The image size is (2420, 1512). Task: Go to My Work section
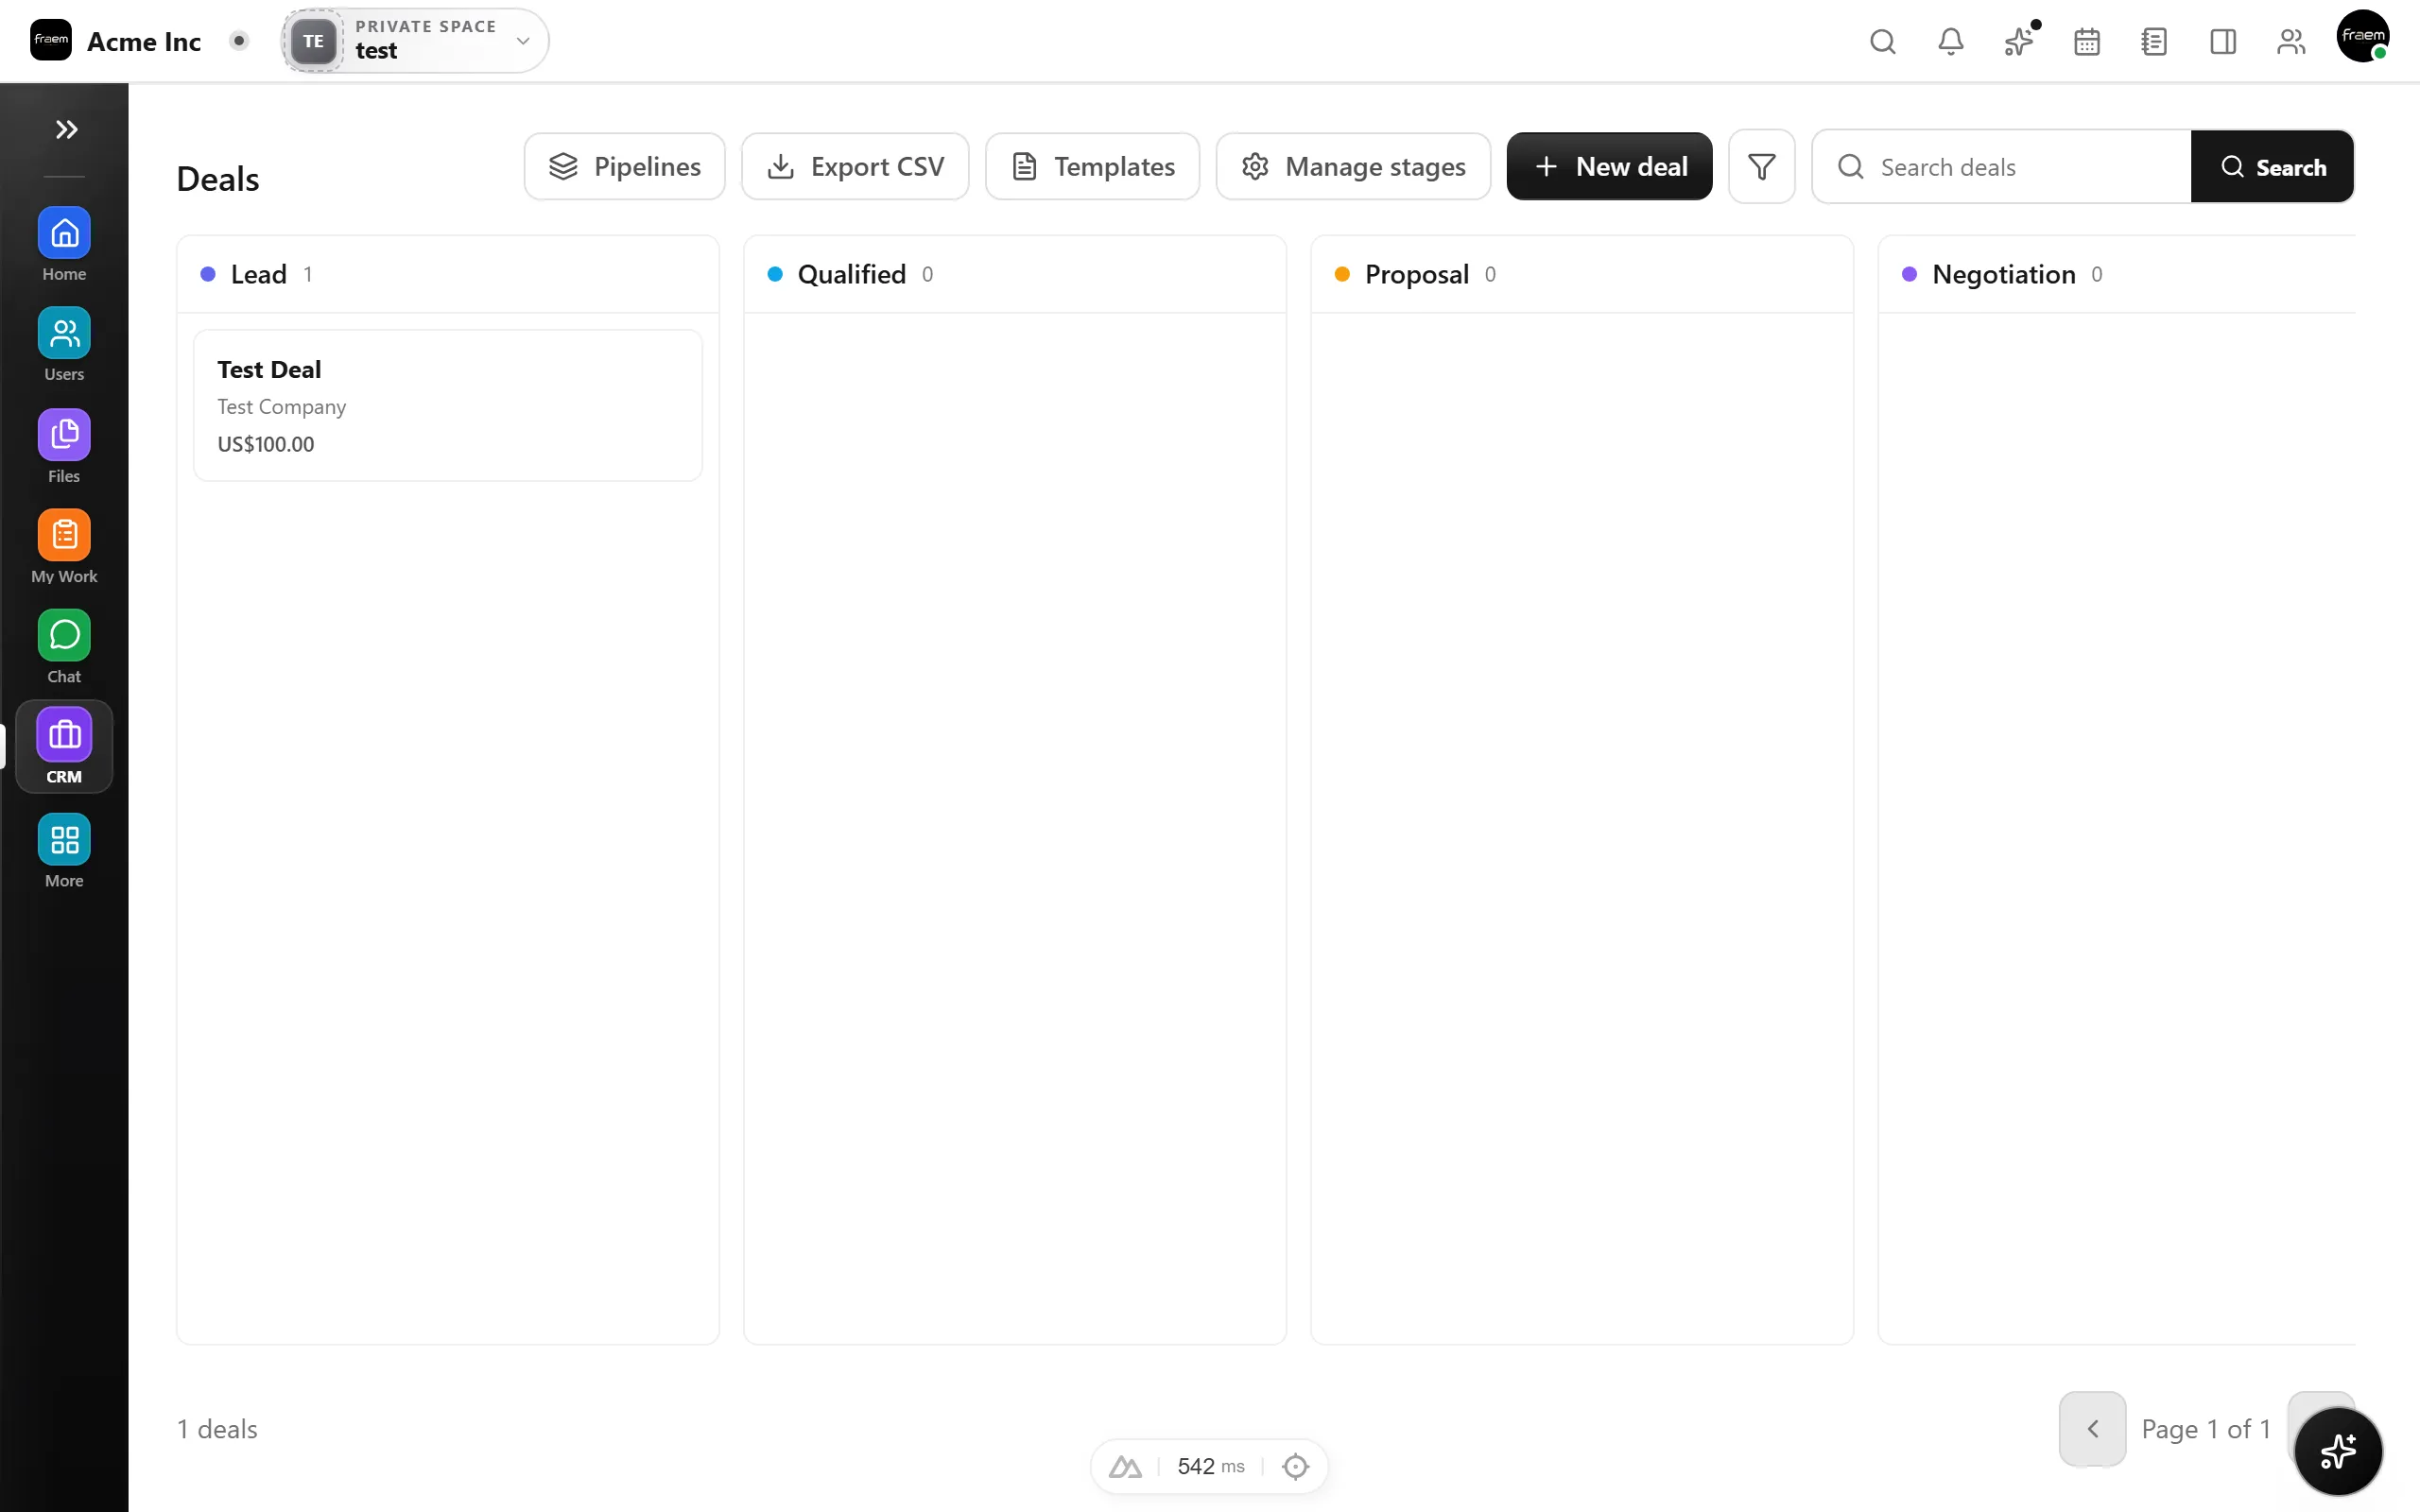click(64, 547)
